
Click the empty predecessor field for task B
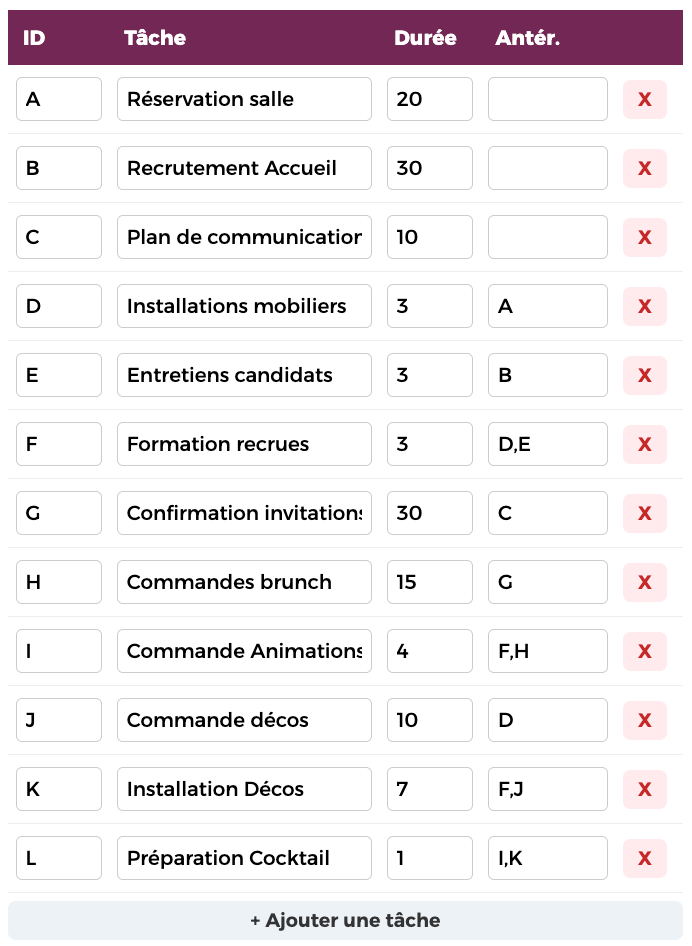pyautogui.click(x=547, y=168)
